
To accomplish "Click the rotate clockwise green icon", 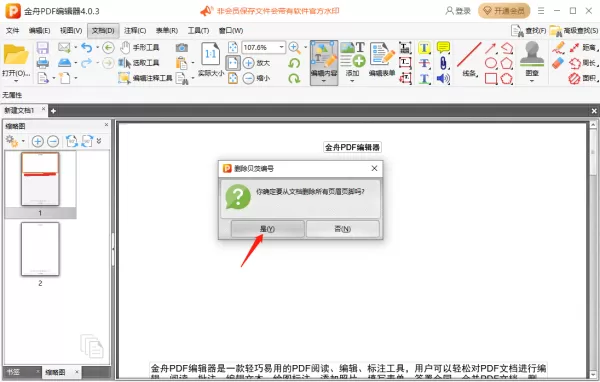I will pos(294,78).
